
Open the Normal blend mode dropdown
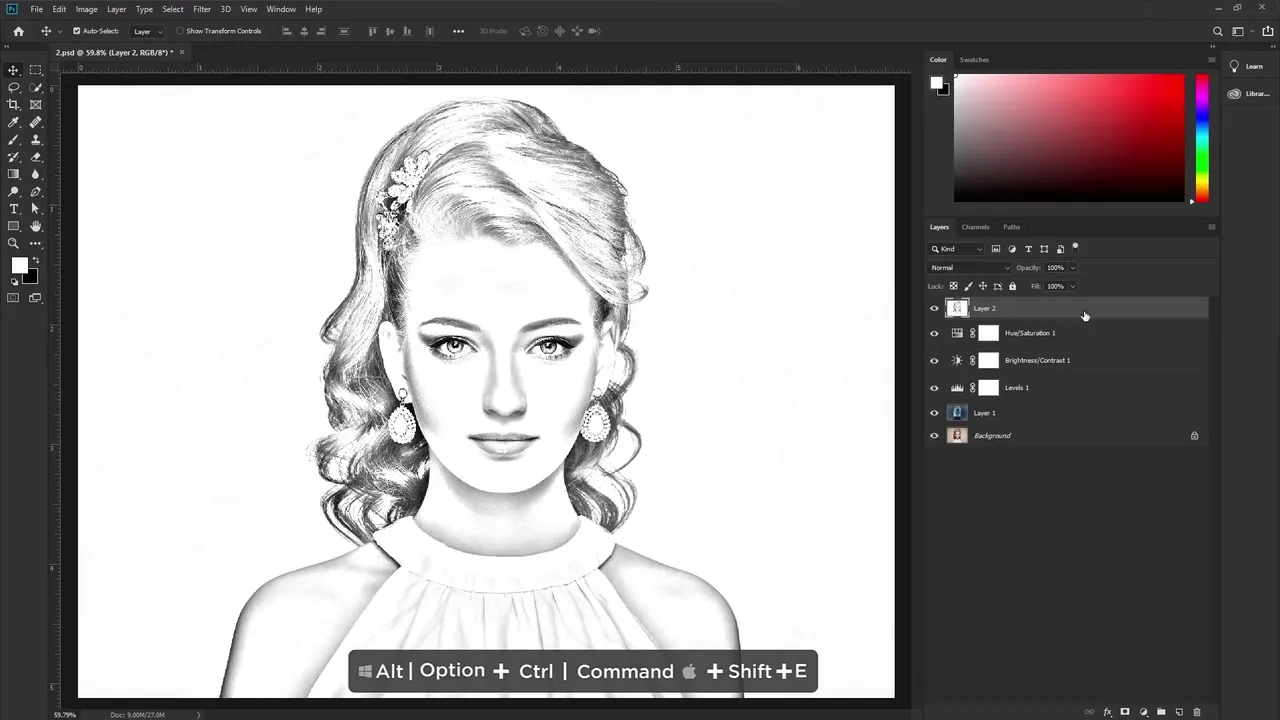(x=970, y=268)
